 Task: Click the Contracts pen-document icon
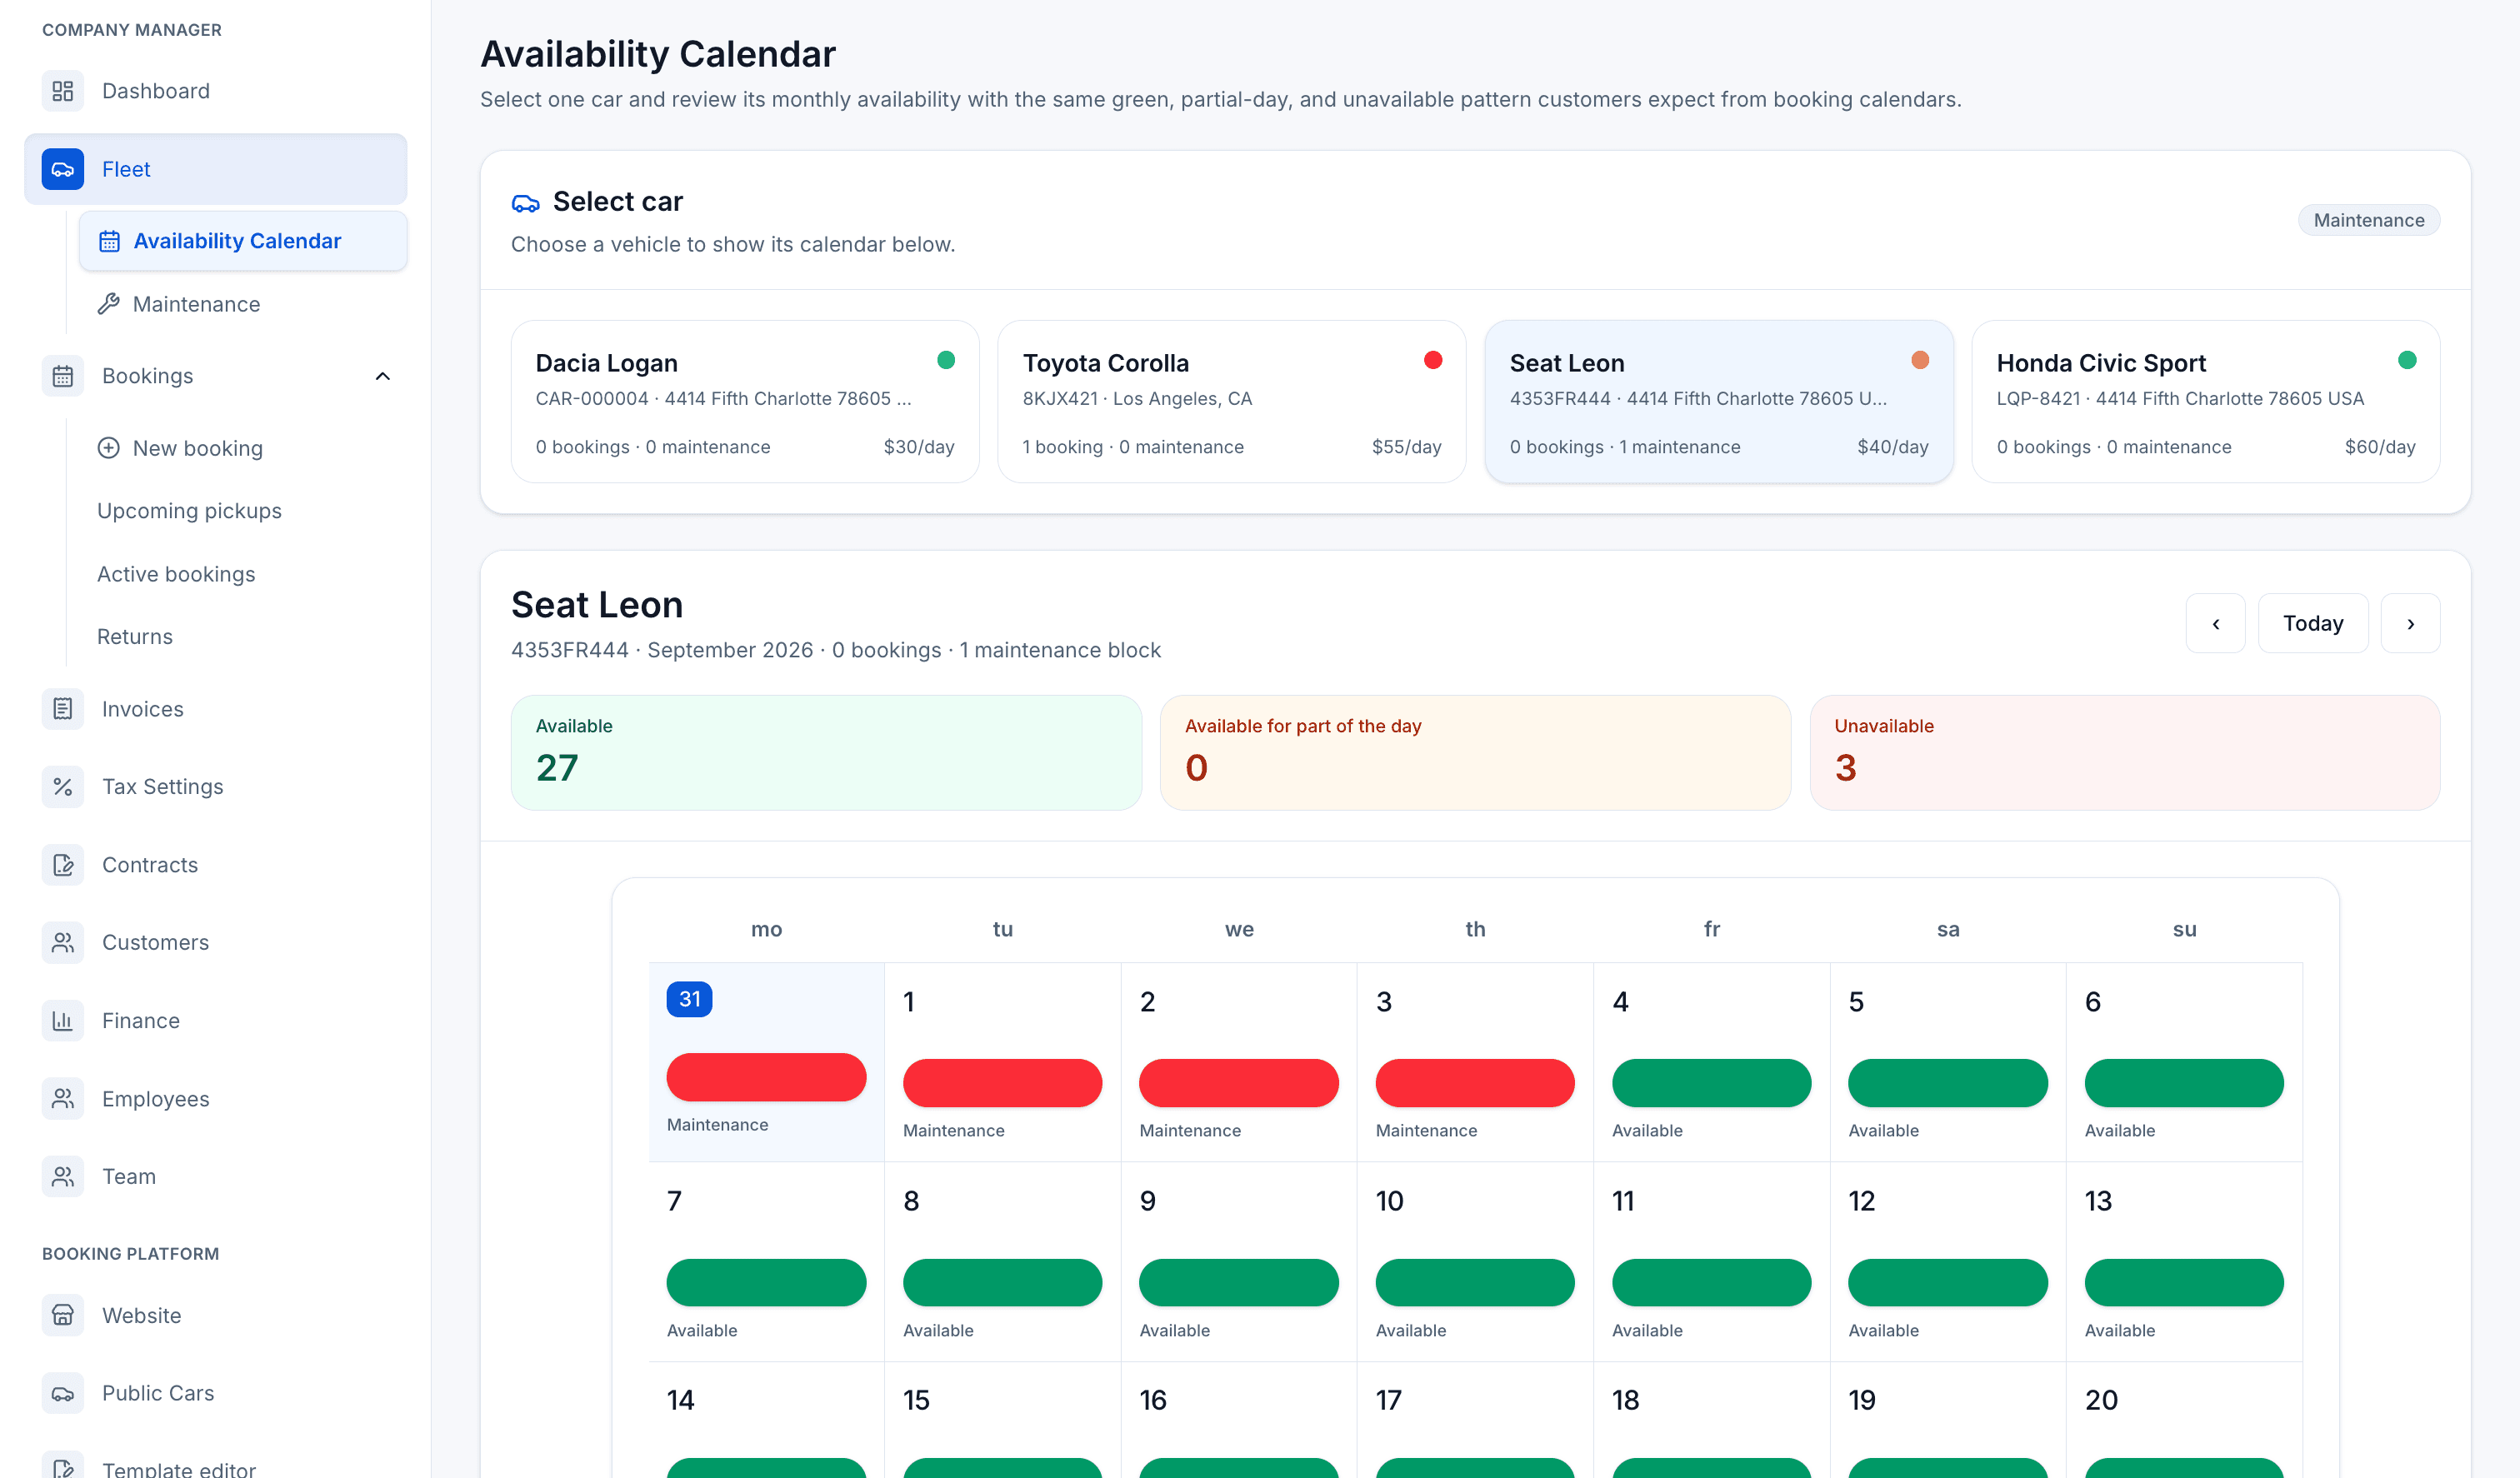coord(62,865)
